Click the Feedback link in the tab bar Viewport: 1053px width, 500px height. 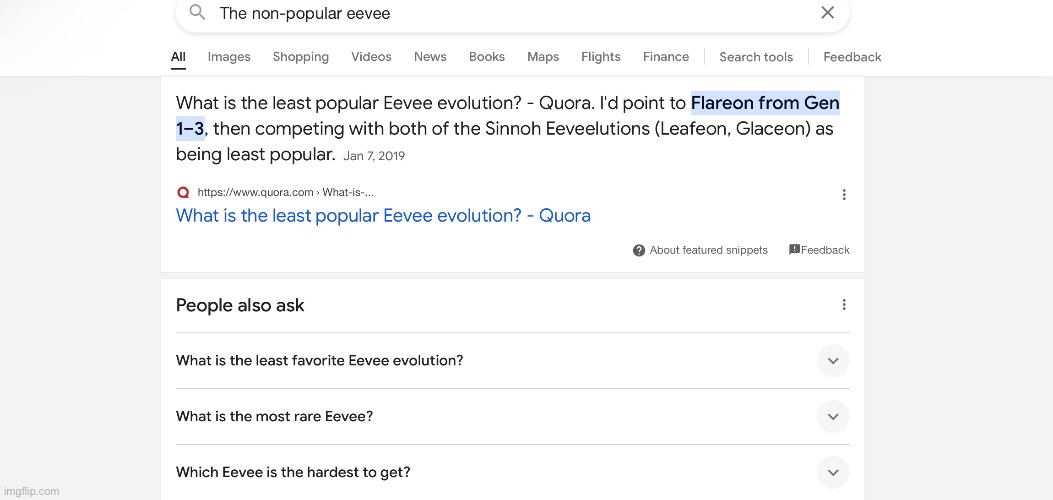tap(852, 57)
